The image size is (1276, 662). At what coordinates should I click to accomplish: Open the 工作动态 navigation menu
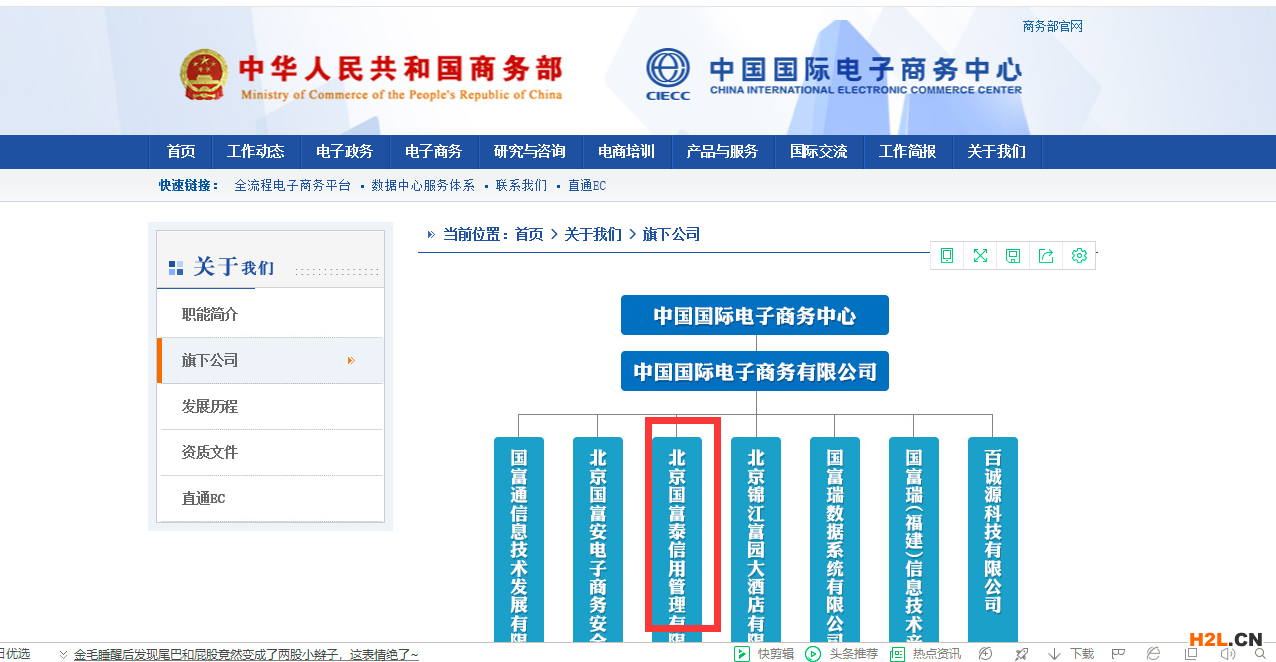[x=255, y=152]
